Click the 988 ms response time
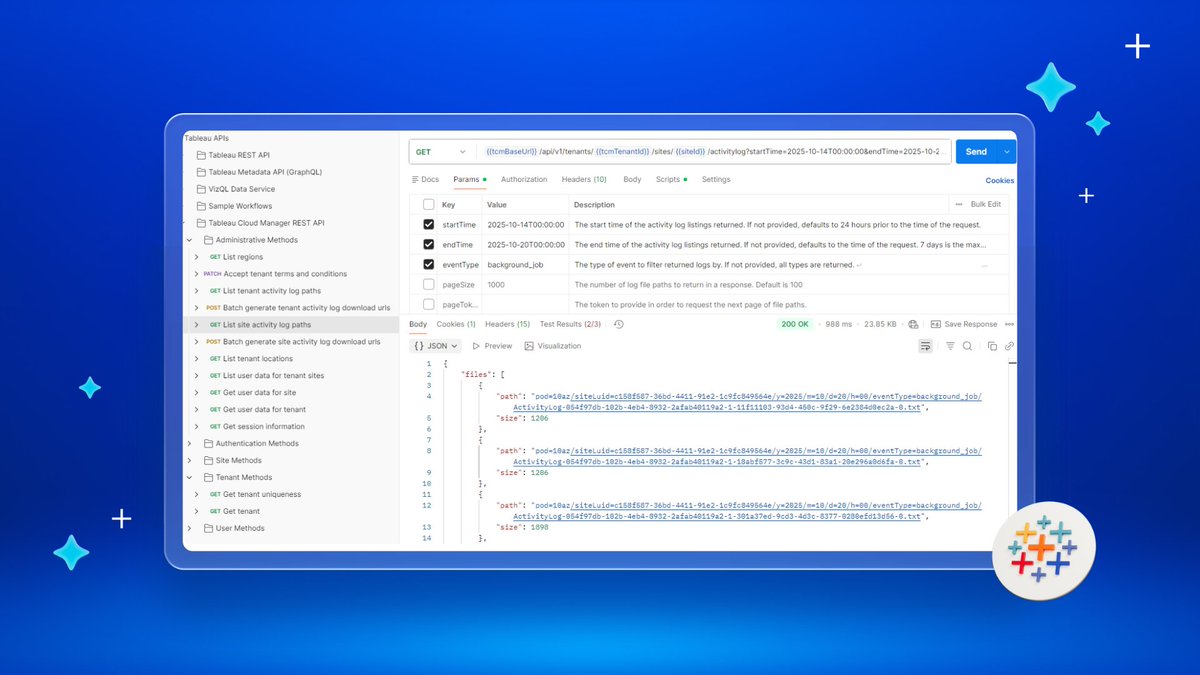 (840, 324)
